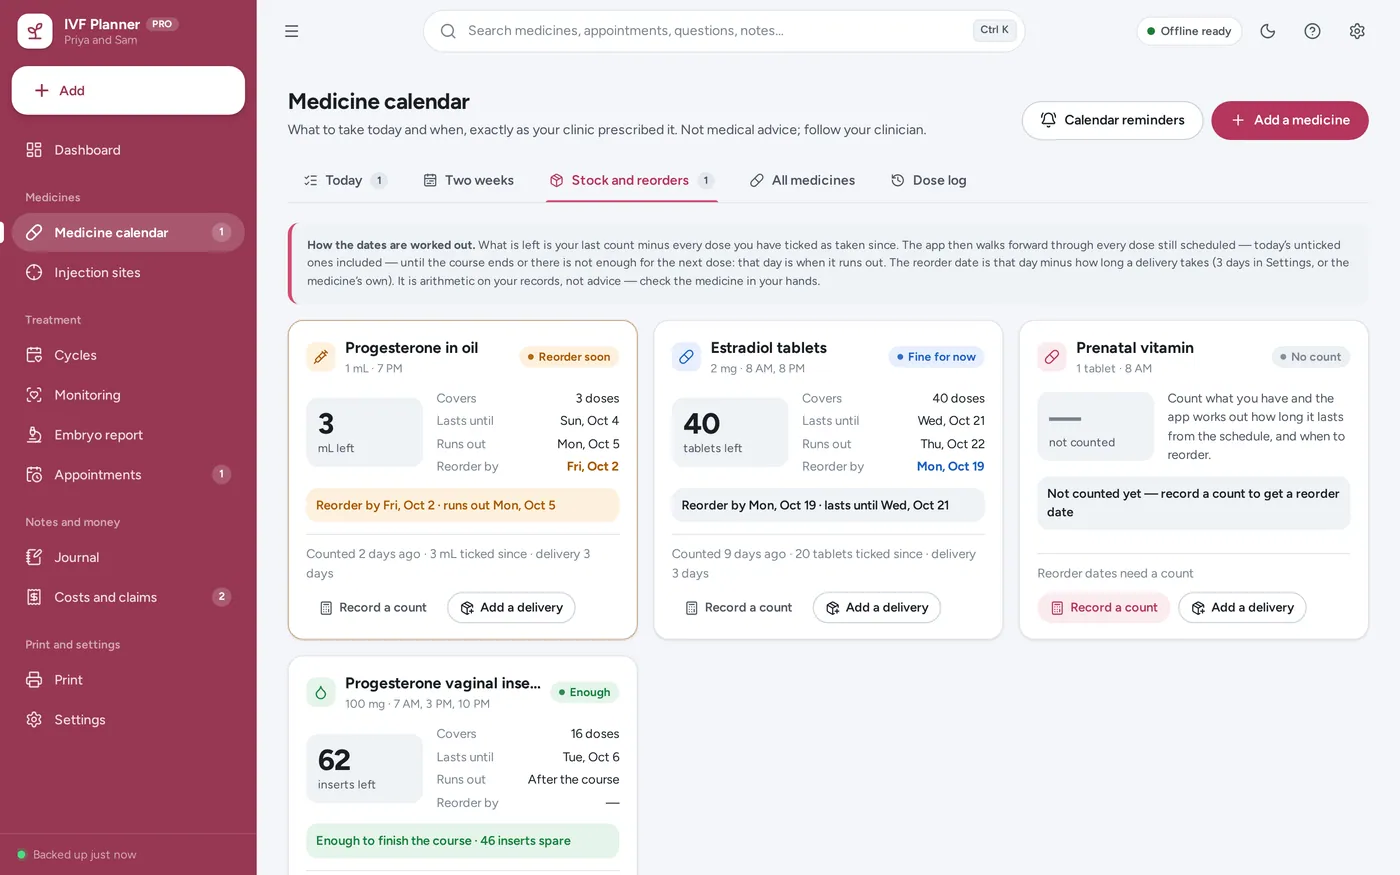
Task: Click the Backed up just now status
Action: 77,855
